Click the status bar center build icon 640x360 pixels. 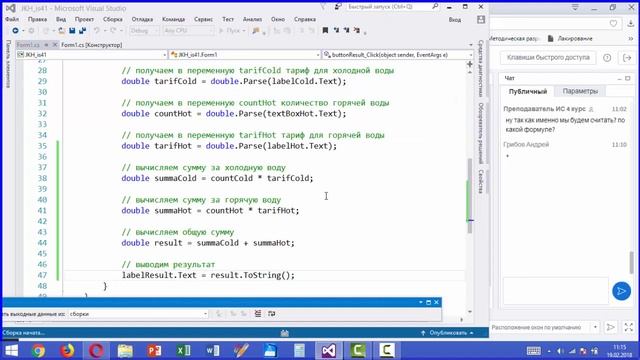(285, 333)
